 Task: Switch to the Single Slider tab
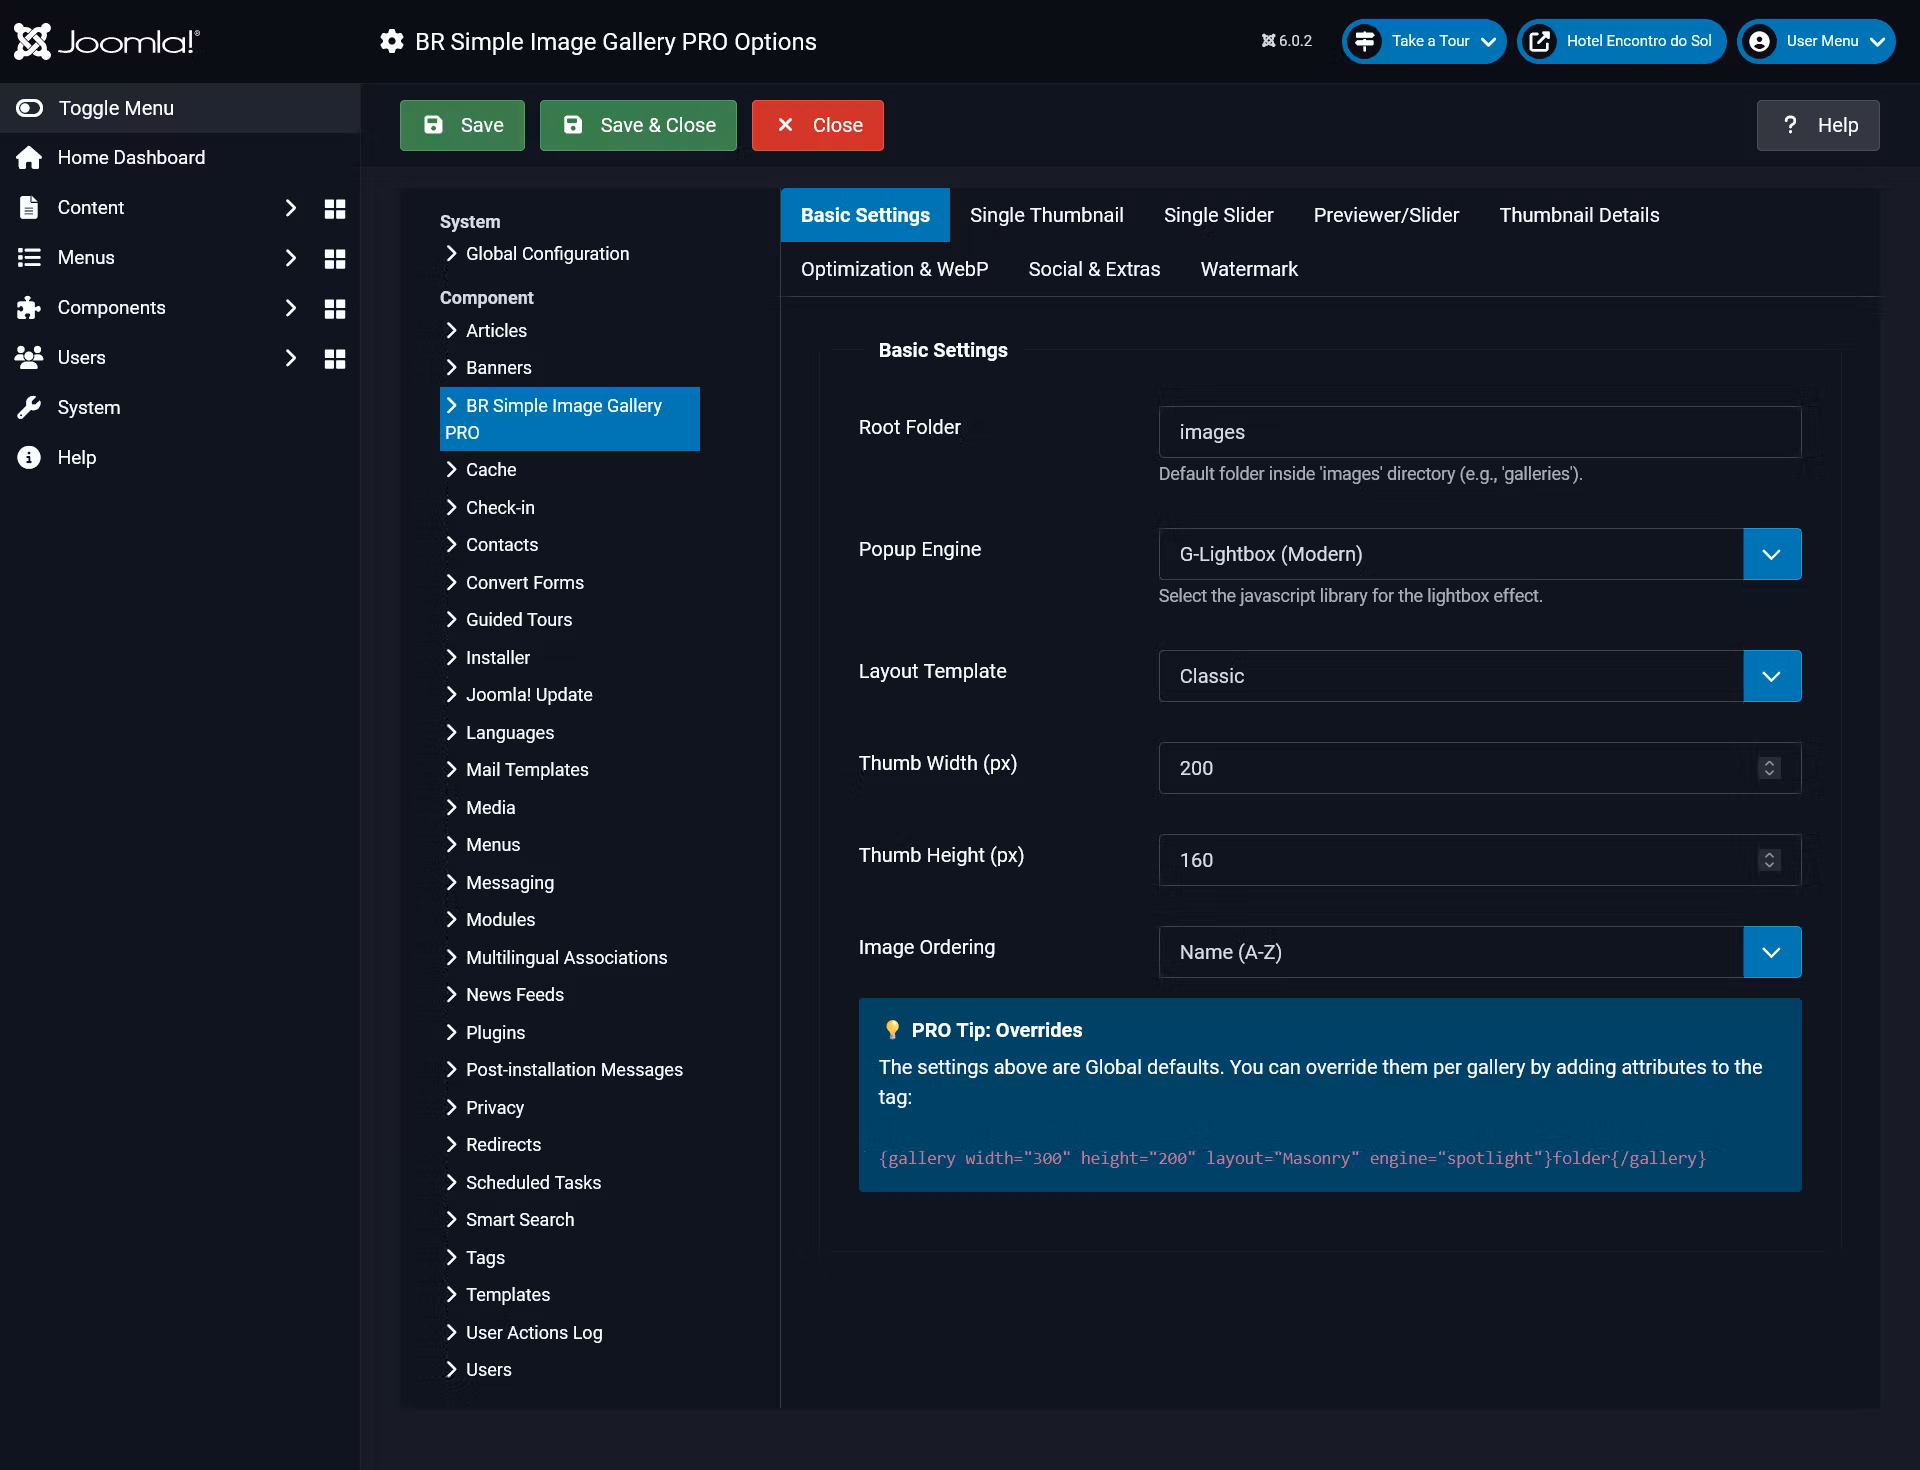coord(1218,215)
